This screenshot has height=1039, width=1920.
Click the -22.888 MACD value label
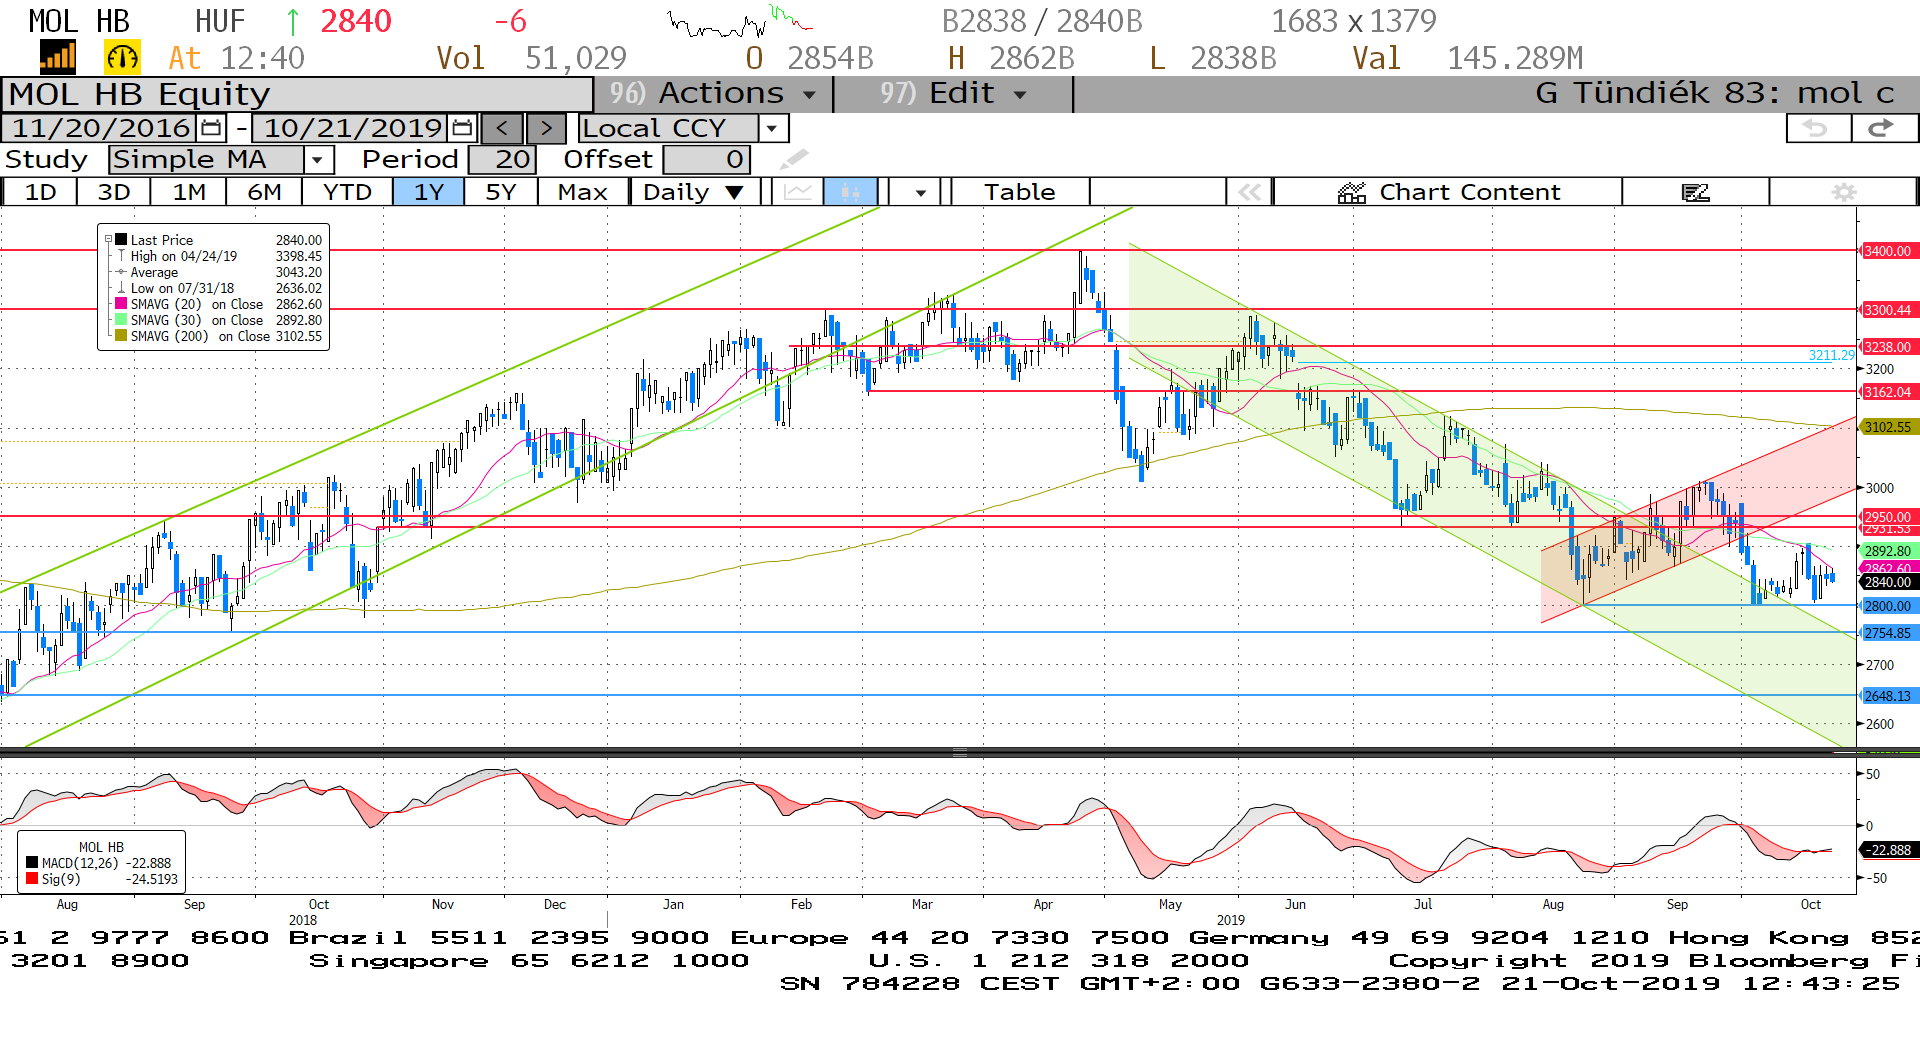(1887, 850)
